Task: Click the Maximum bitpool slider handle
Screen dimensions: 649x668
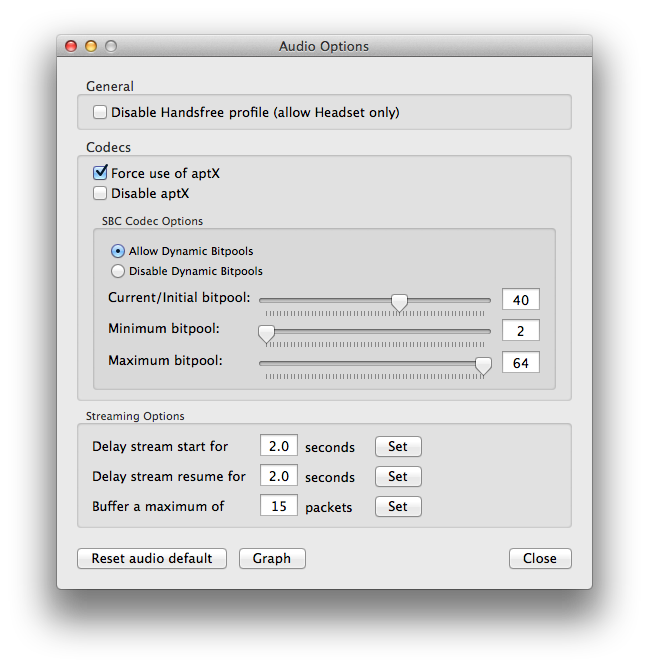Action: [x=483, y=364]
